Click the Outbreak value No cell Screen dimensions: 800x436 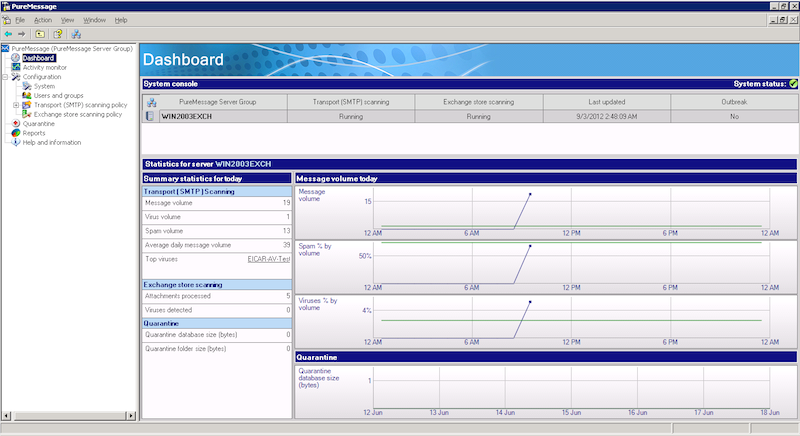click(734, 116)
